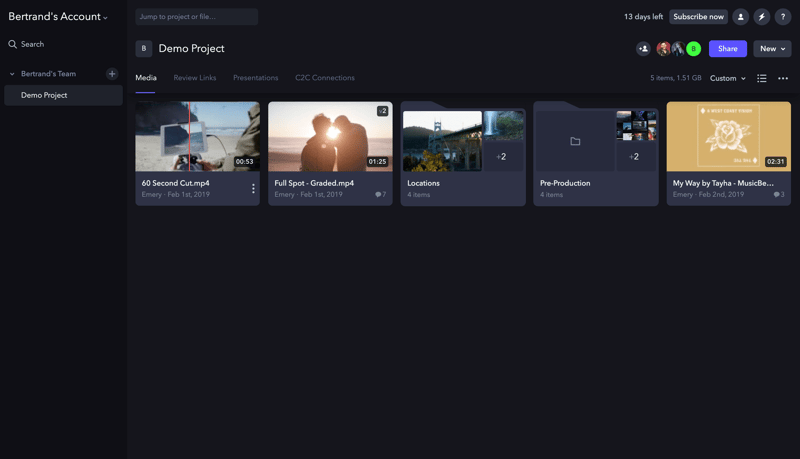Click the B project icon beside Demo Project
Image resolution: width=800 pixels, height=459 pixels.
click(144, 48)
